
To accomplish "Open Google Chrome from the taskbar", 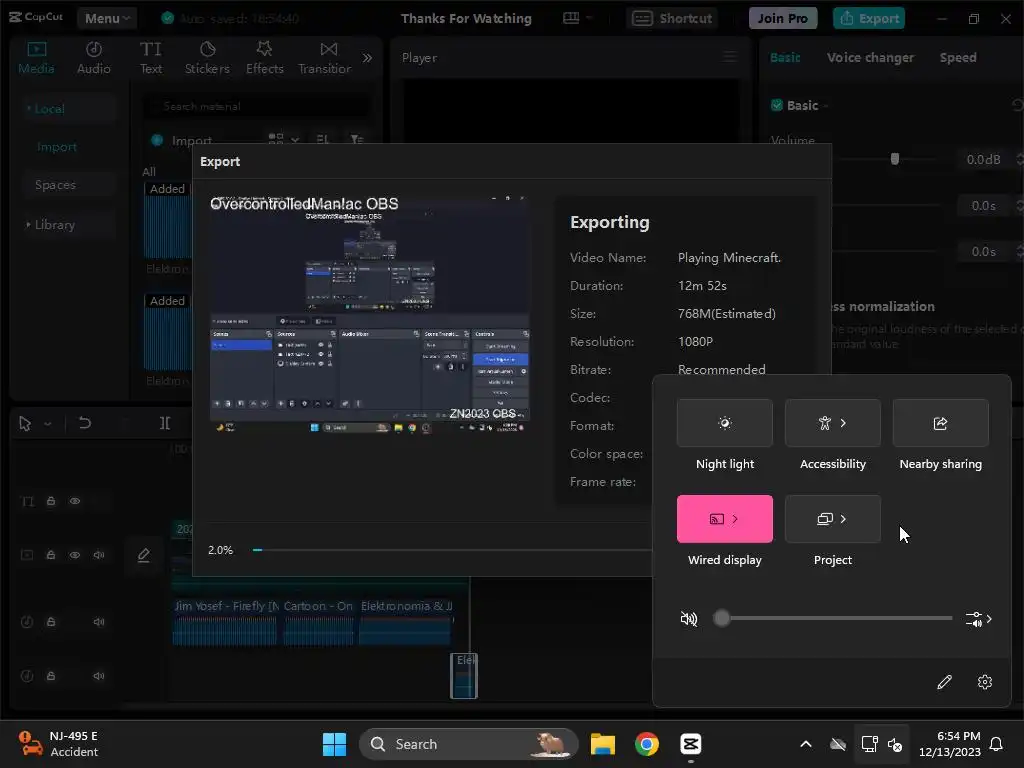I will (647, 744).
